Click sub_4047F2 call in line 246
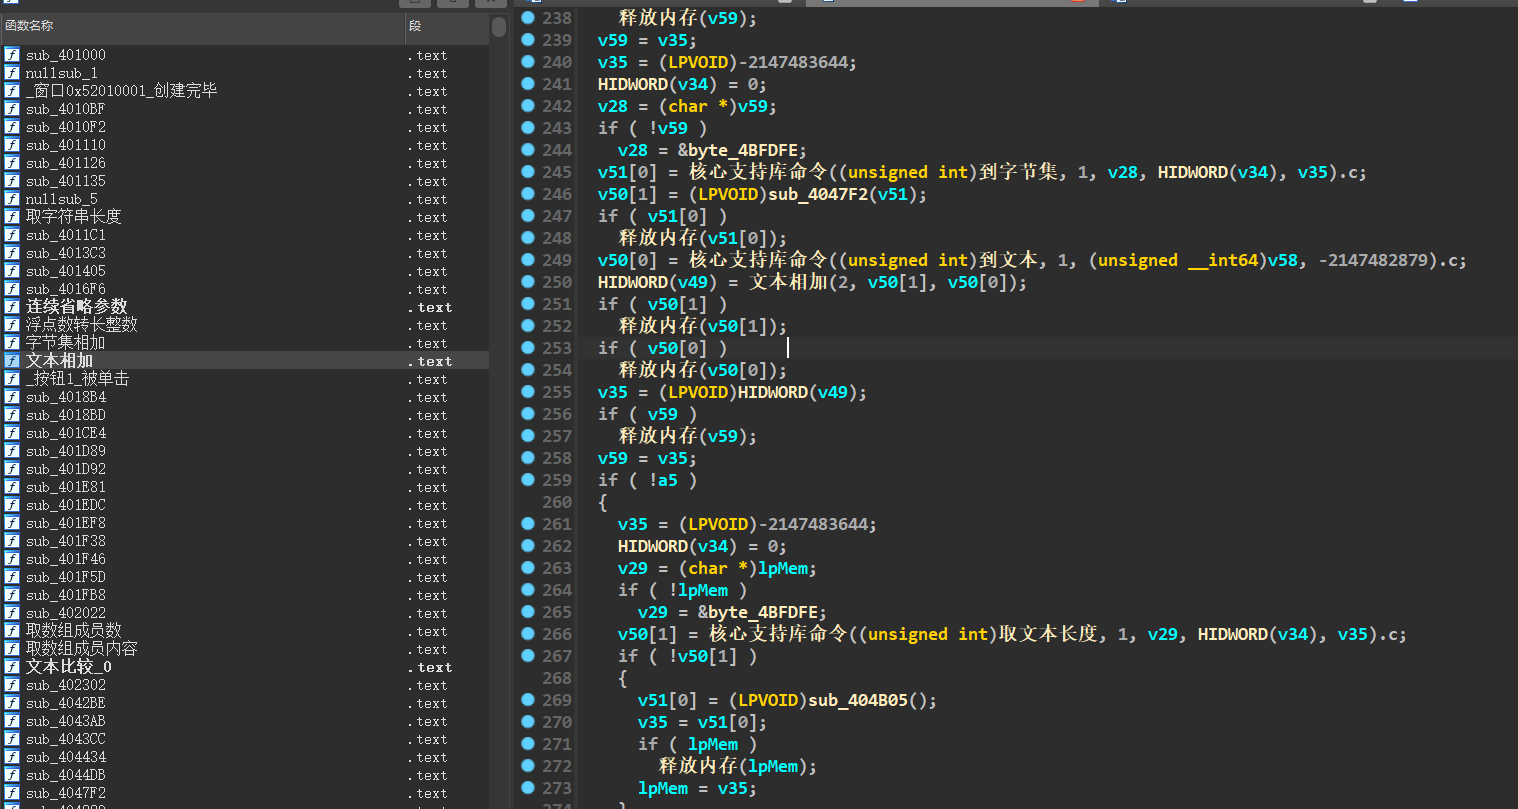The width and height of the screenshot is (1518, 809). (x=822, y=194)
